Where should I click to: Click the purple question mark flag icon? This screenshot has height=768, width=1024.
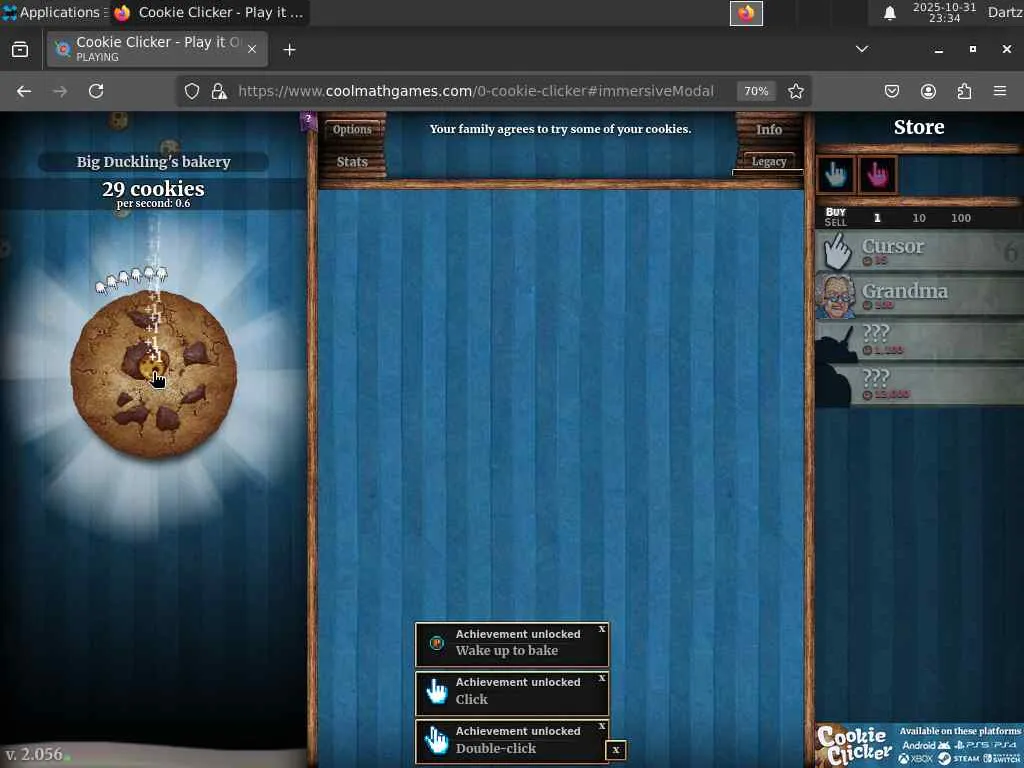[x=308, y=121]
